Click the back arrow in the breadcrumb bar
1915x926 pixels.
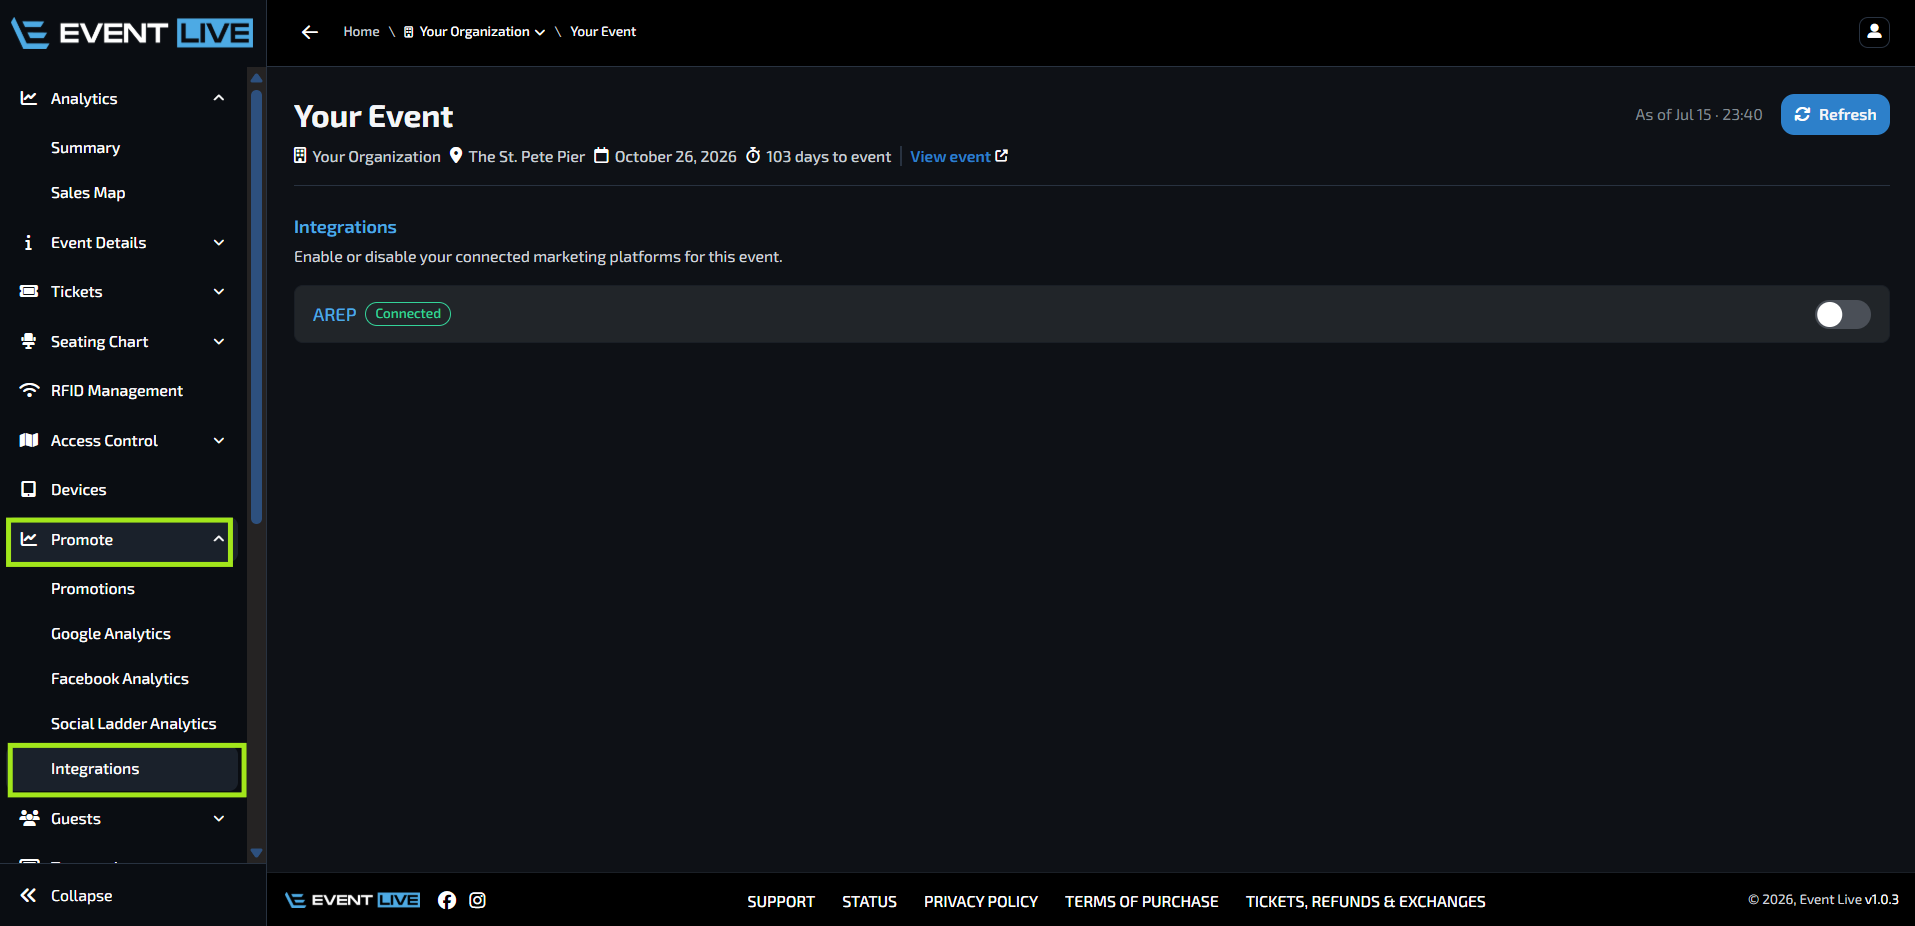(310, 32)
